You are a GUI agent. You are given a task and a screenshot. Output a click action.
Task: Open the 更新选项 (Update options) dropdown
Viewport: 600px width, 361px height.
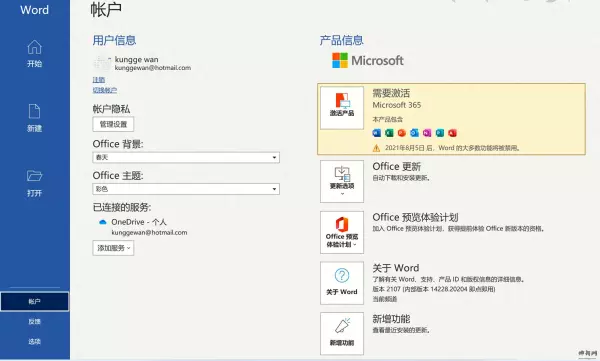[x=342, y=181]
